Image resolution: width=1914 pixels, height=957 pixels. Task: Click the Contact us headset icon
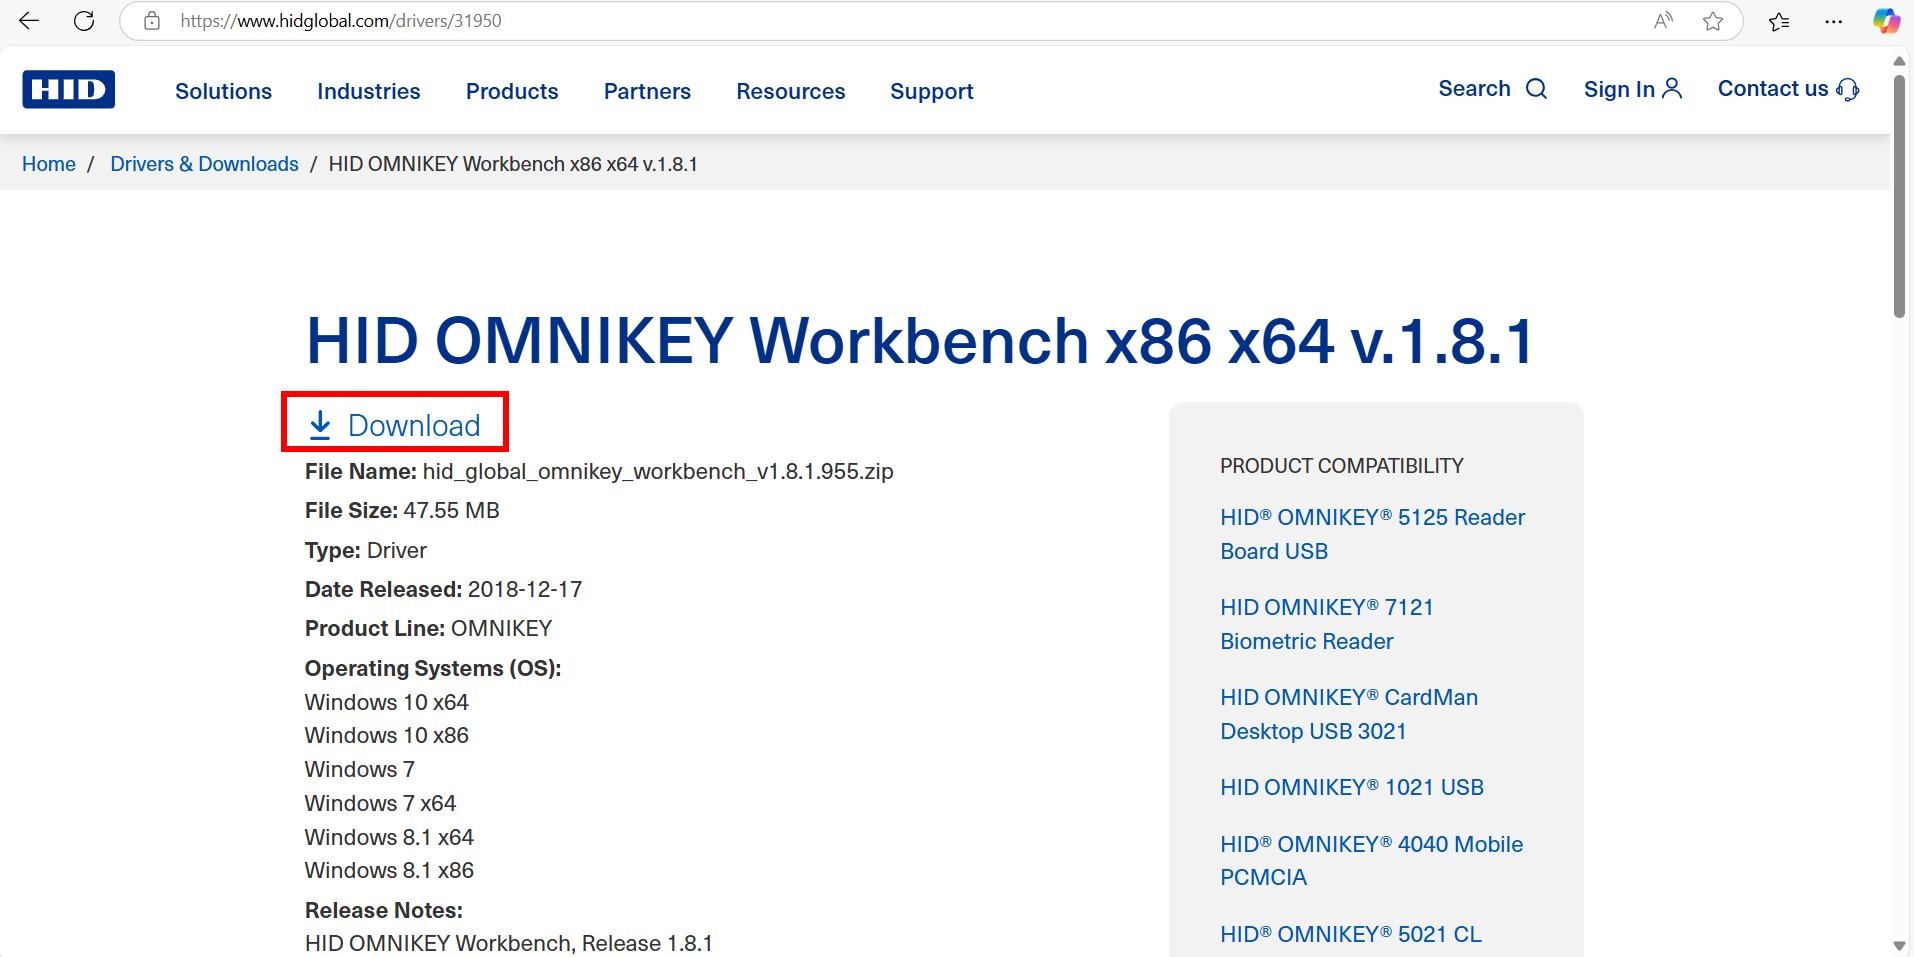[x=1848, y=90]
